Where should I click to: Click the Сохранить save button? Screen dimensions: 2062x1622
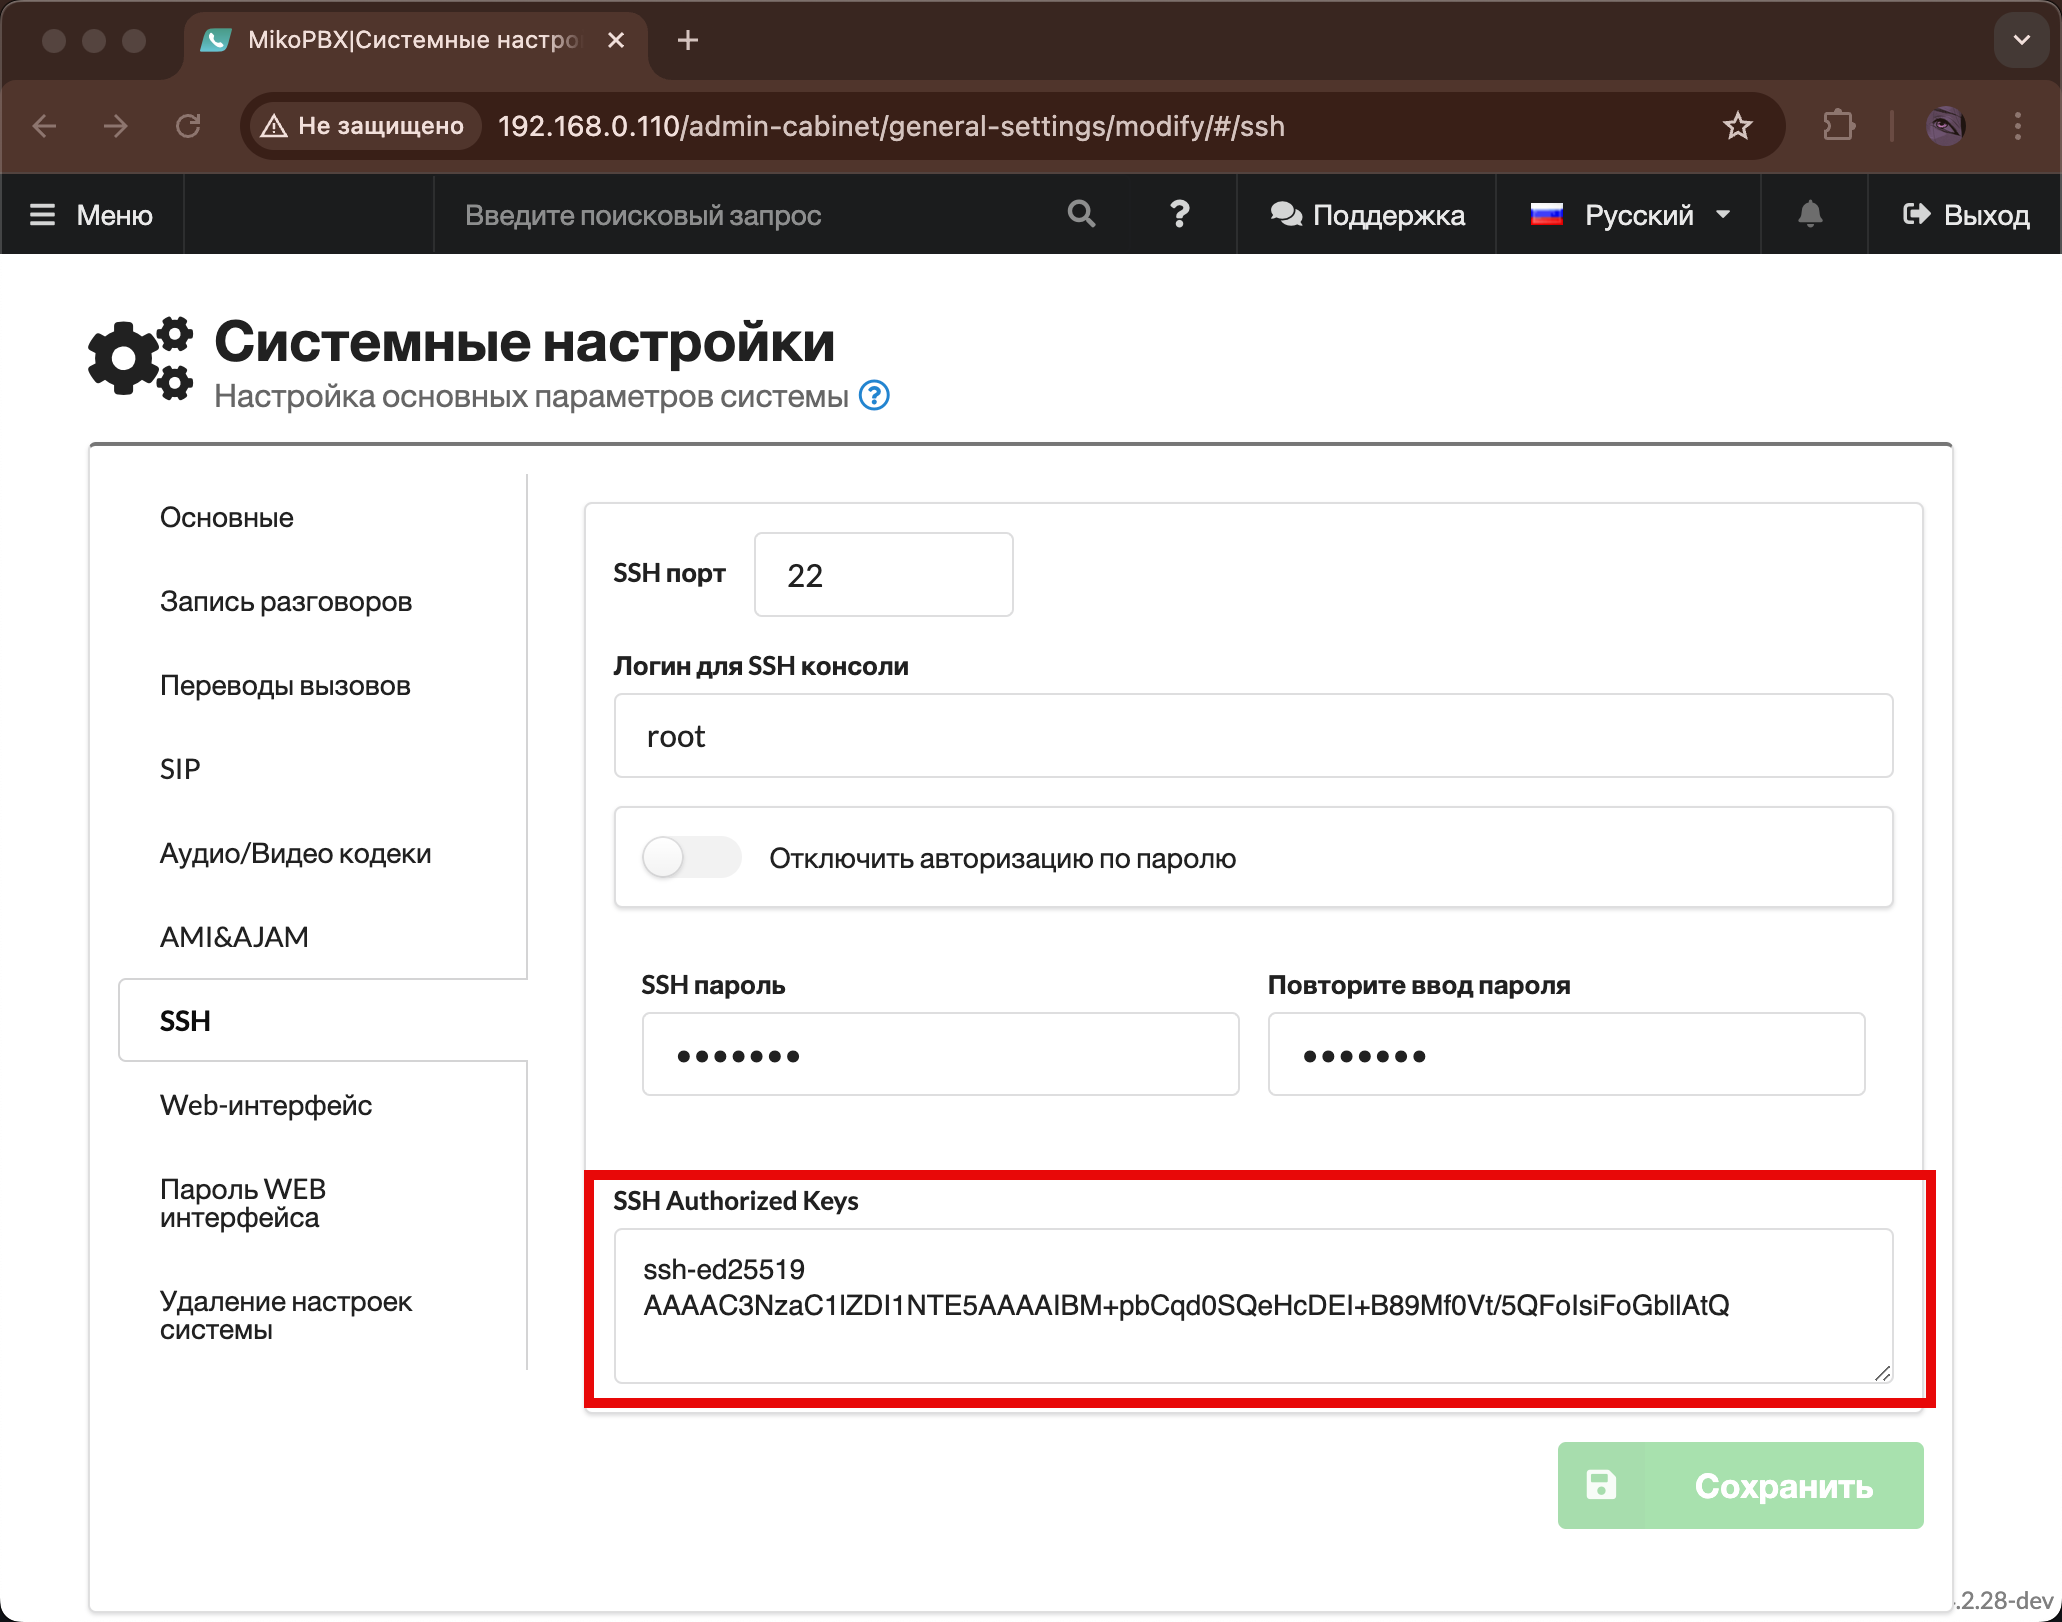coord(1740,1486)
